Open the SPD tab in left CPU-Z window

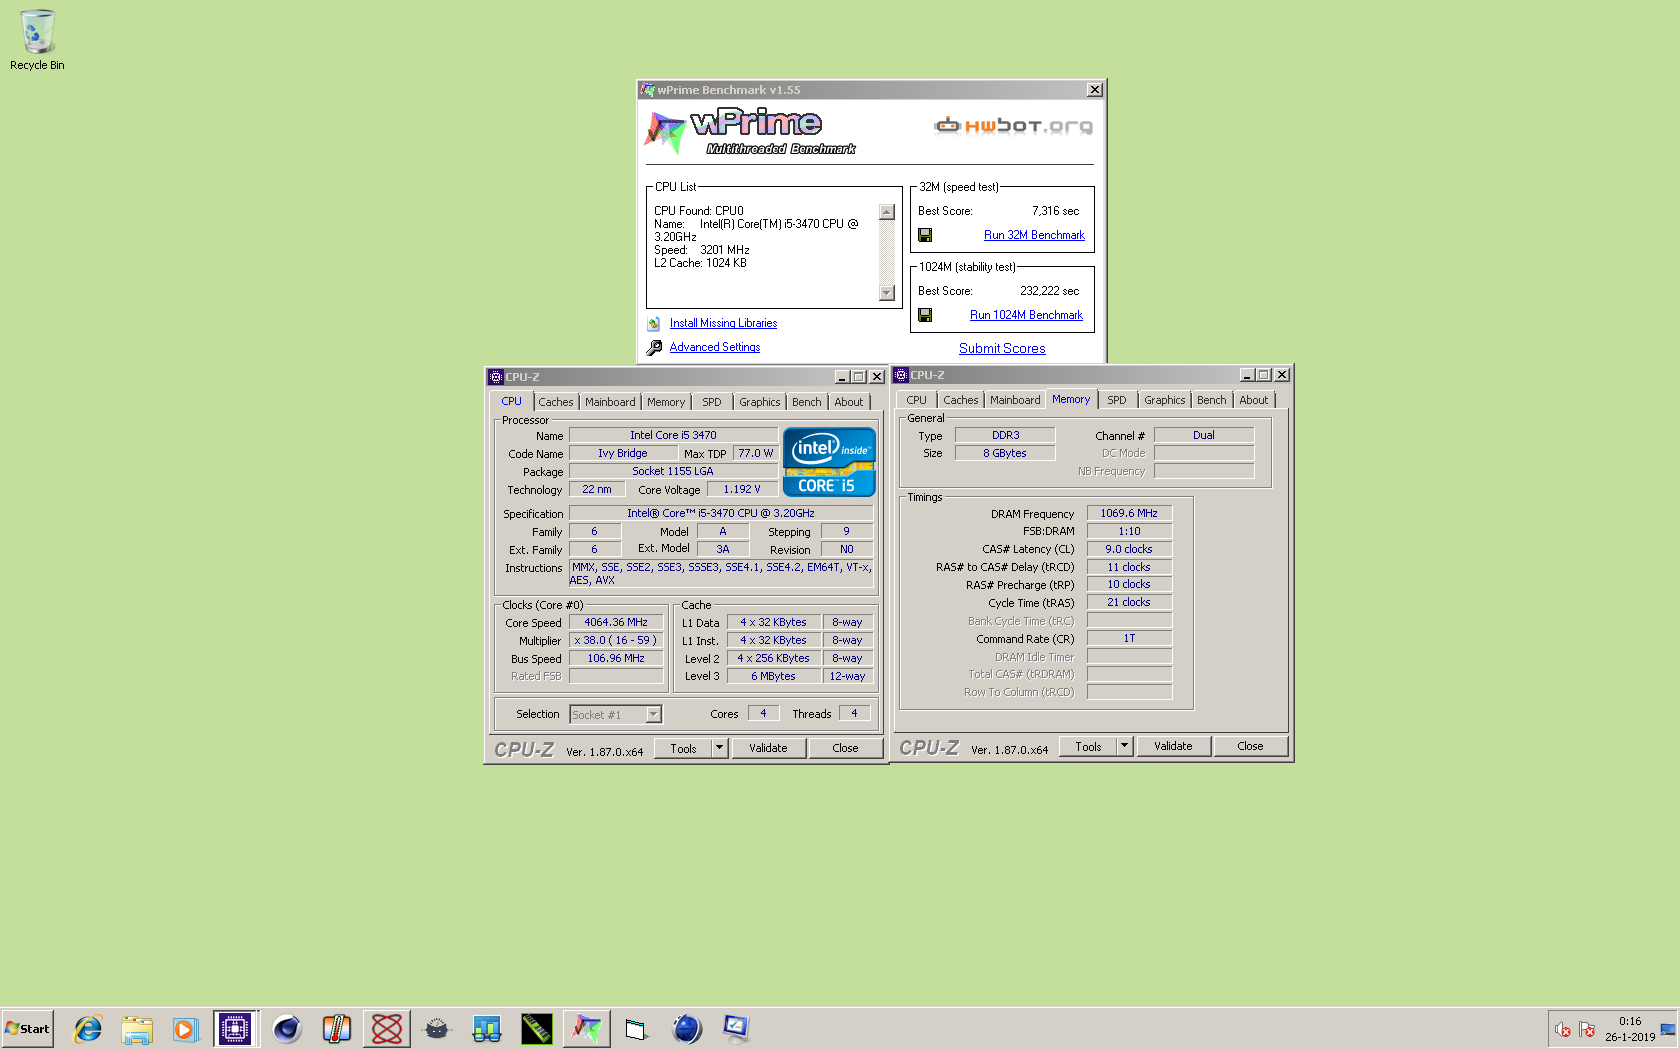712,402
